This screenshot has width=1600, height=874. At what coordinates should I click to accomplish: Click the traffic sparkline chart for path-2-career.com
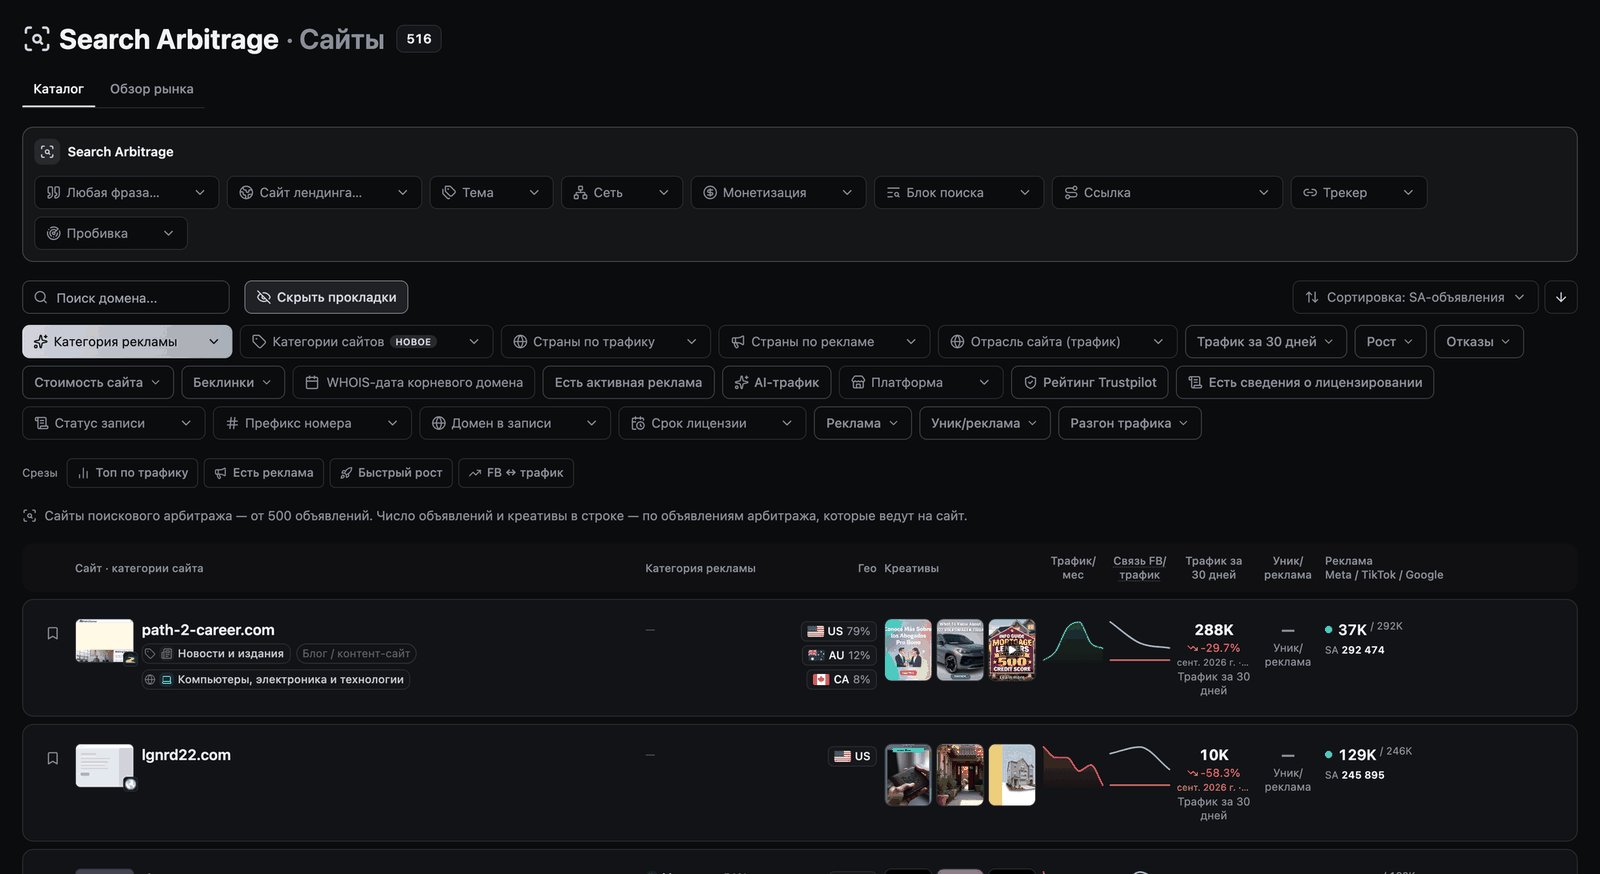(1073, 642)
